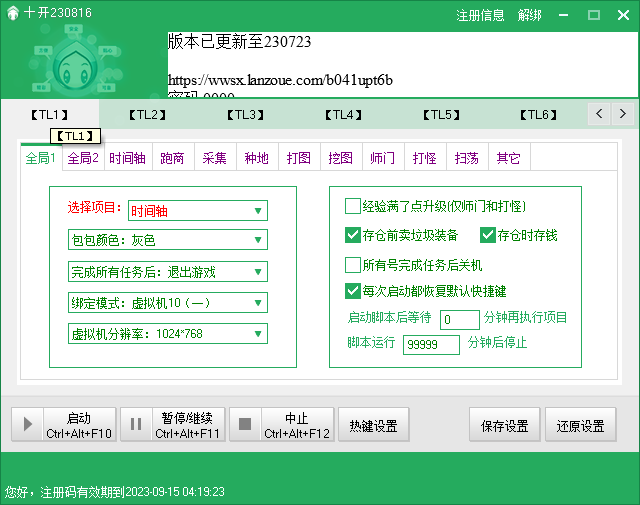Click the green mascot avatar image
Screen dimensions: 640x505
tap(83, 65)
